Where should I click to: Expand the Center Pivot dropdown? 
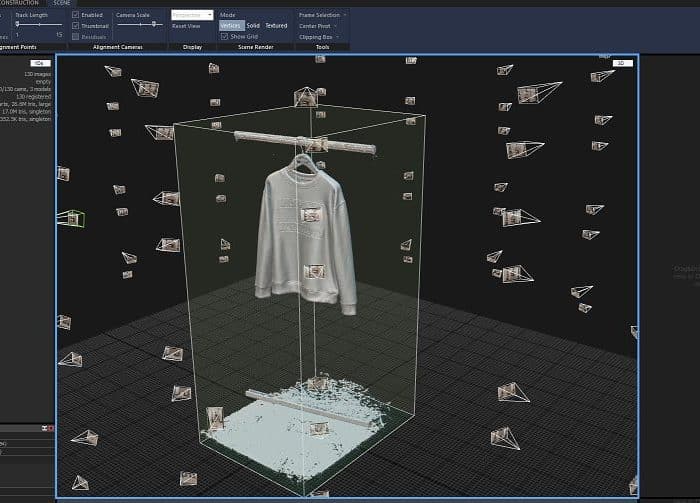point(317,26)
